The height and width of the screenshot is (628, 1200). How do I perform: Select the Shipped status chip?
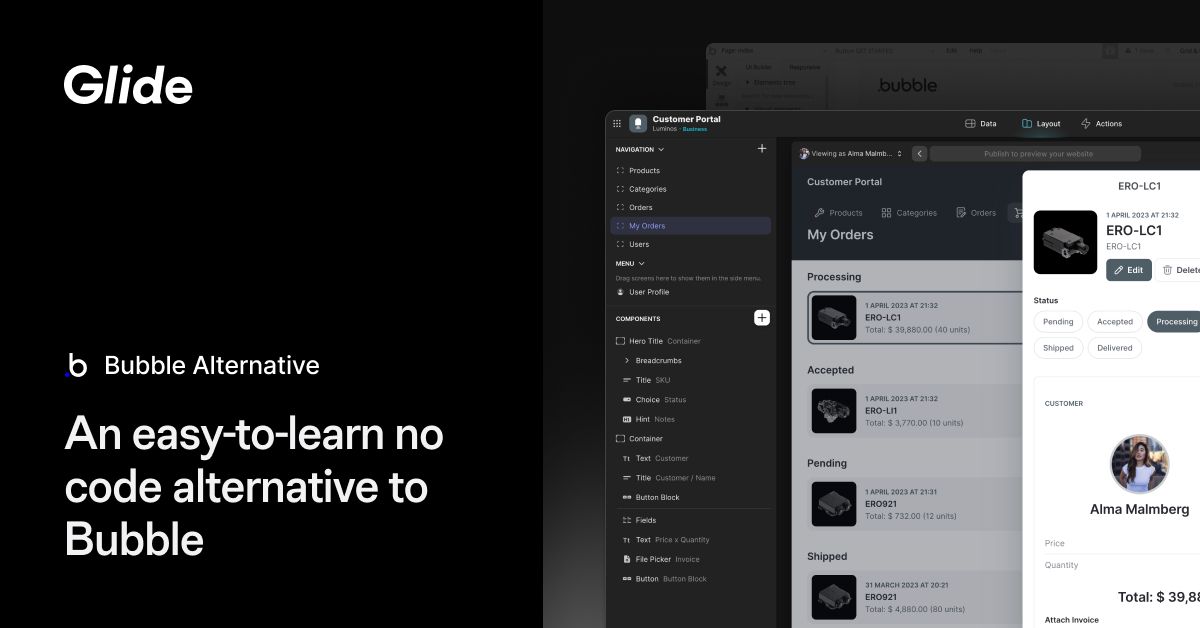(1058, 348)
